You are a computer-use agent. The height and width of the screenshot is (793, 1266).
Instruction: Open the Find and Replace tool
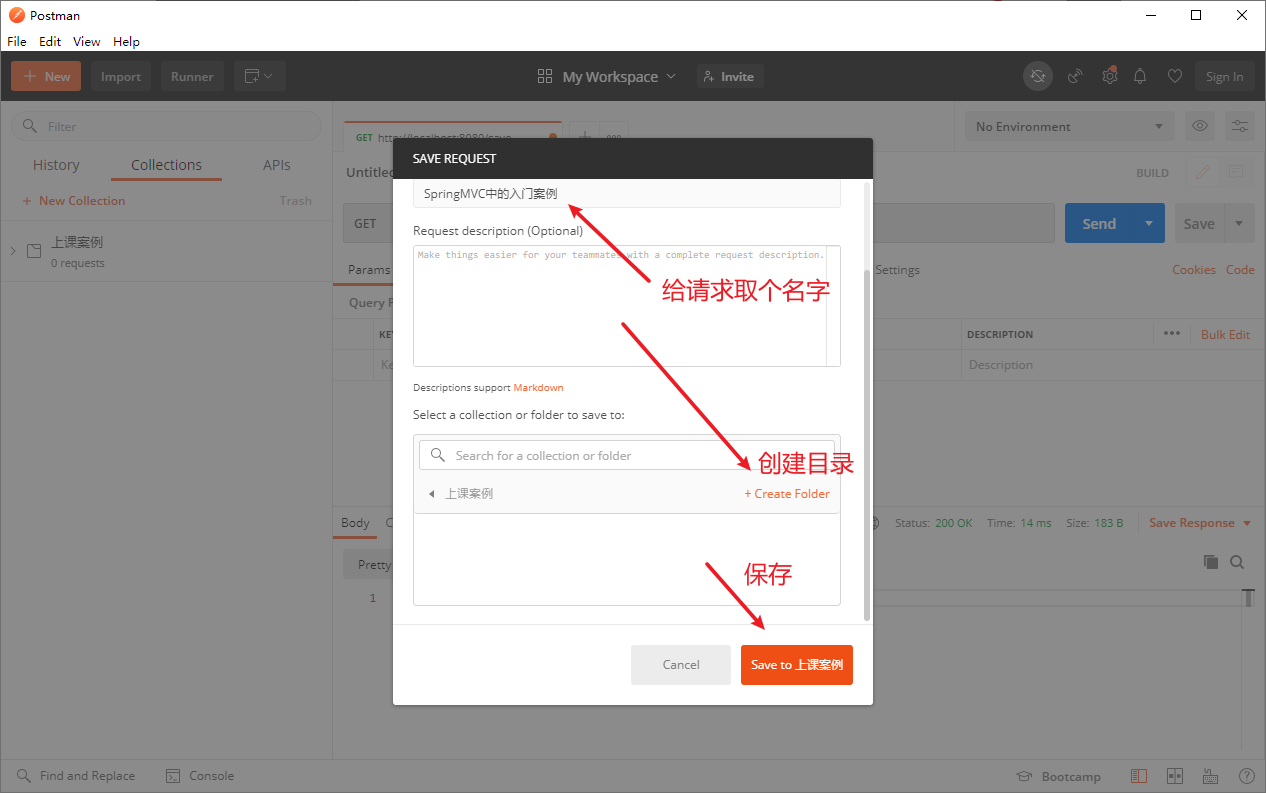76,776
